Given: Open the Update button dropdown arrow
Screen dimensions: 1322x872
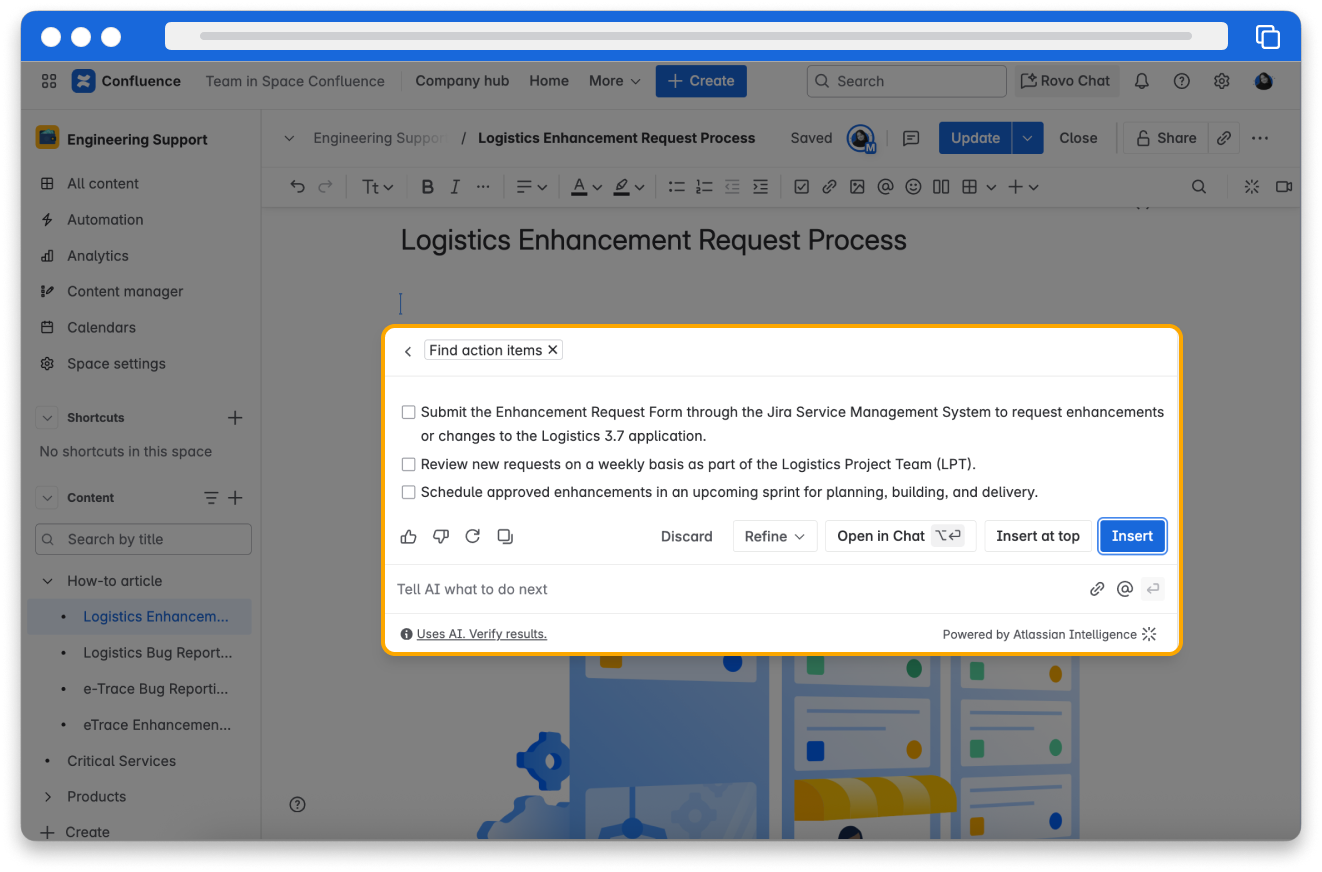Looking at the screenshot, I should point(1027,138).
